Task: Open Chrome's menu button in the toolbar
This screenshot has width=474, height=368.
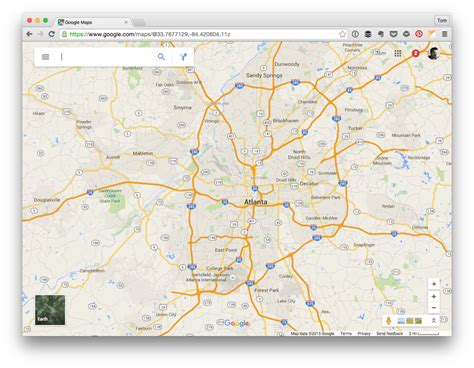Action: click(x=444, y=34)
